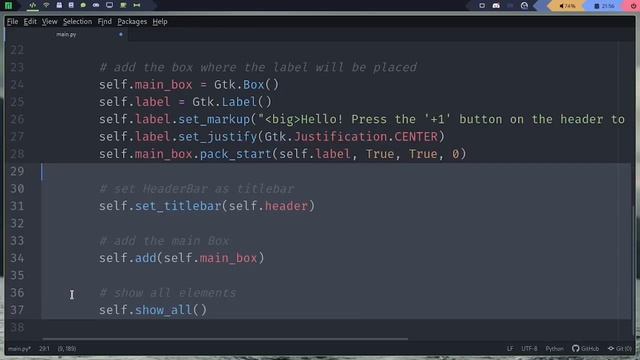Image resolution: width=640 pixels, height=360 pixels.
Task: Select the wifi workspace icon in panel
Action: coord(46,5)
